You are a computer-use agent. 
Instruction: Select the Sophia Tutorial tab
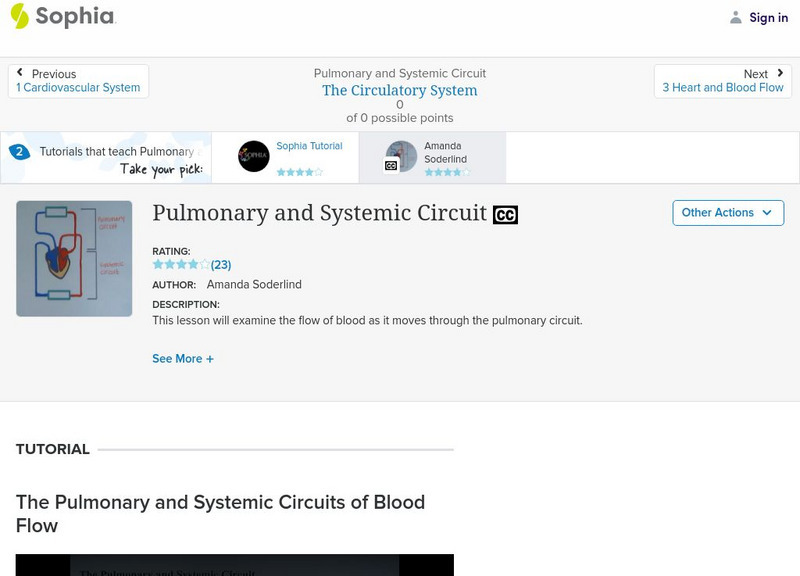point(309,146)
